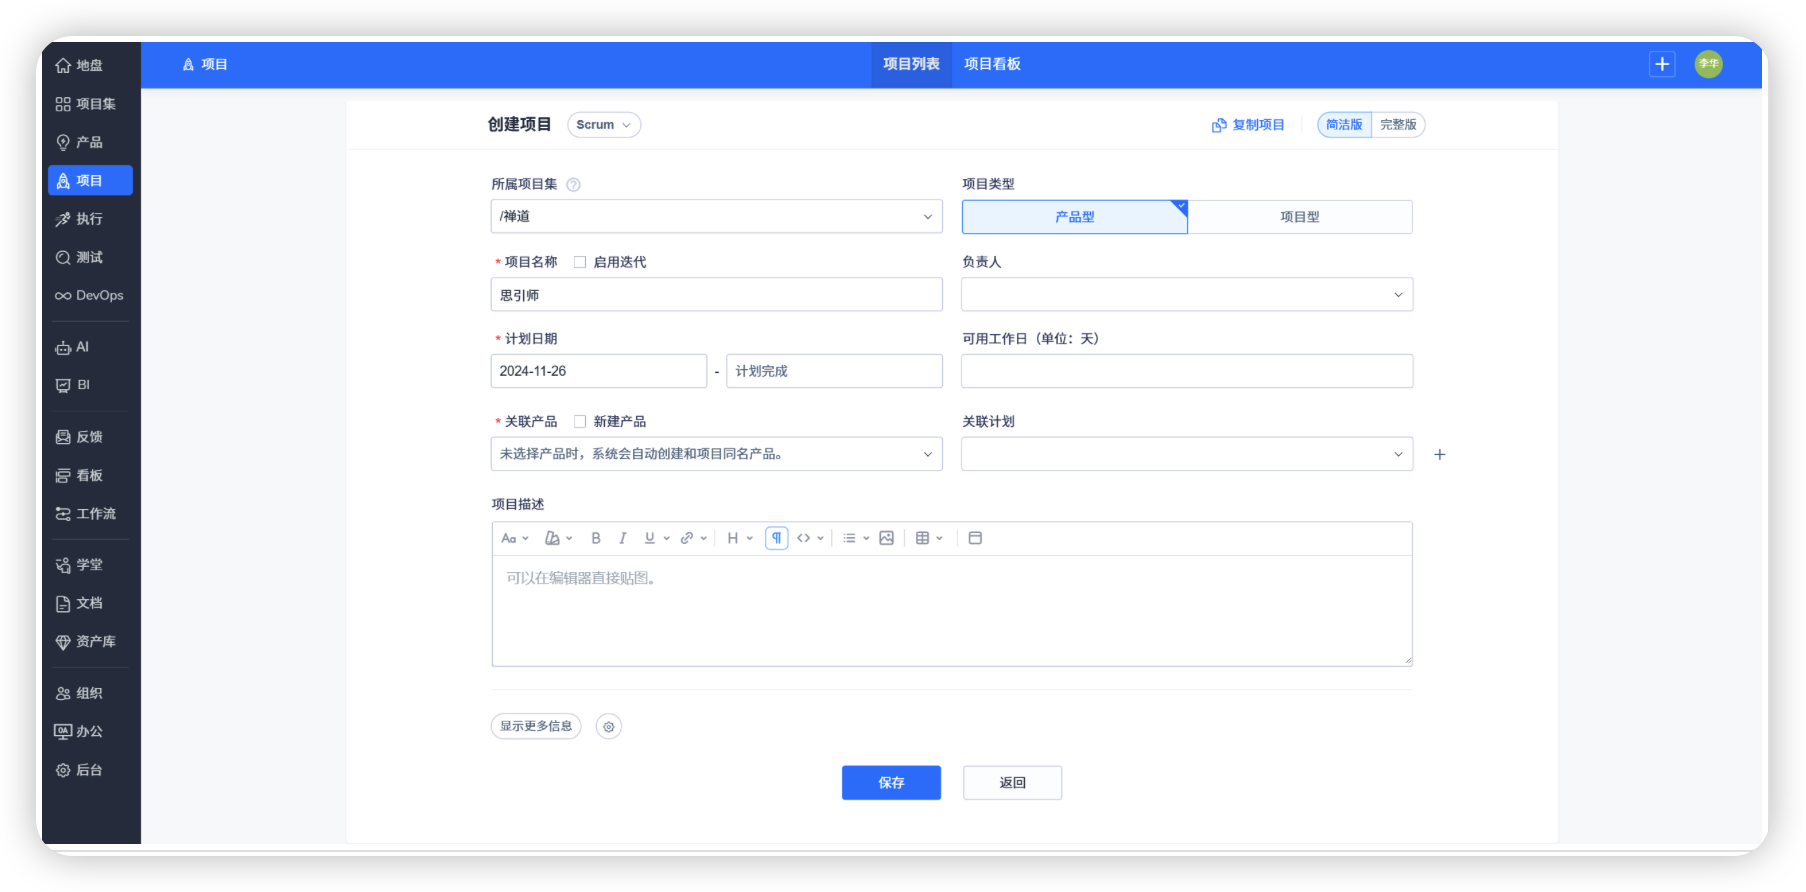Viewport: 1806px width, 892px height.
Task: Click the help icon beside 所属项目集
Action: (573, 184)
